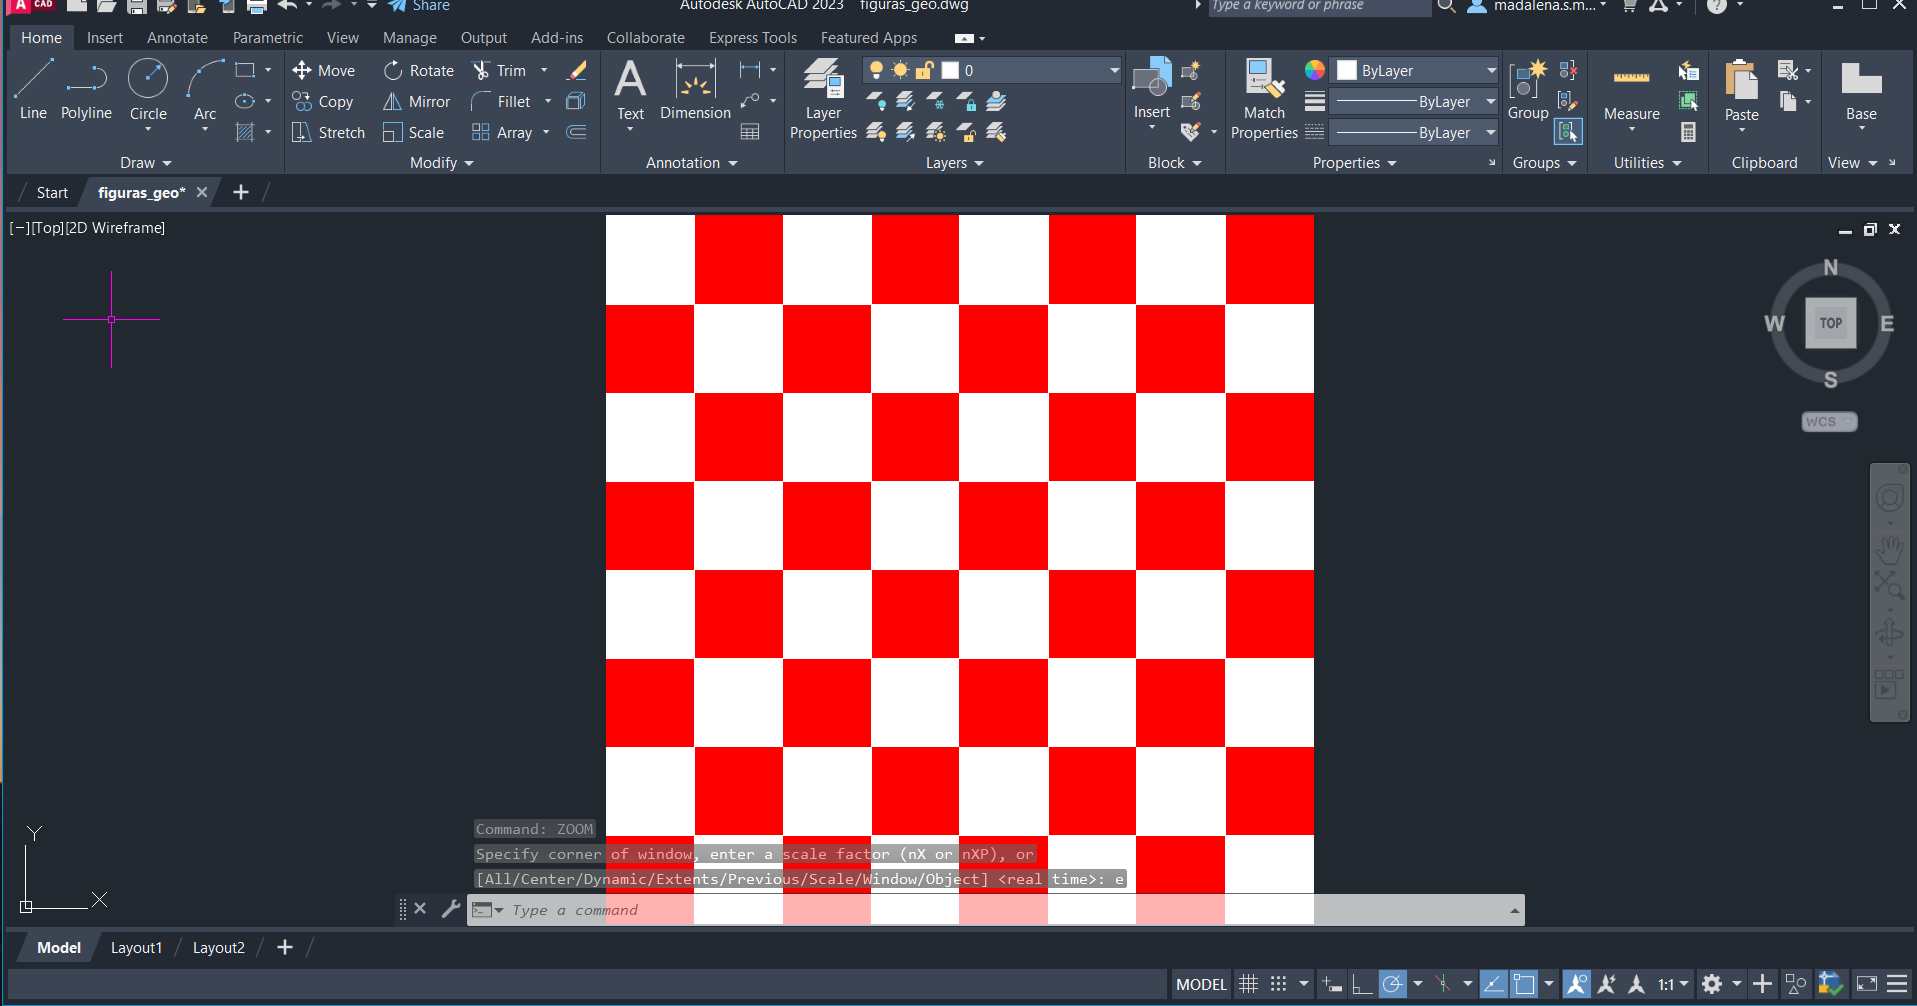Image resolution: width=1917 pixels, height=1006 pixels.
Task: Click the object color wheel swatch
Action: click(x=1315, y=70)
